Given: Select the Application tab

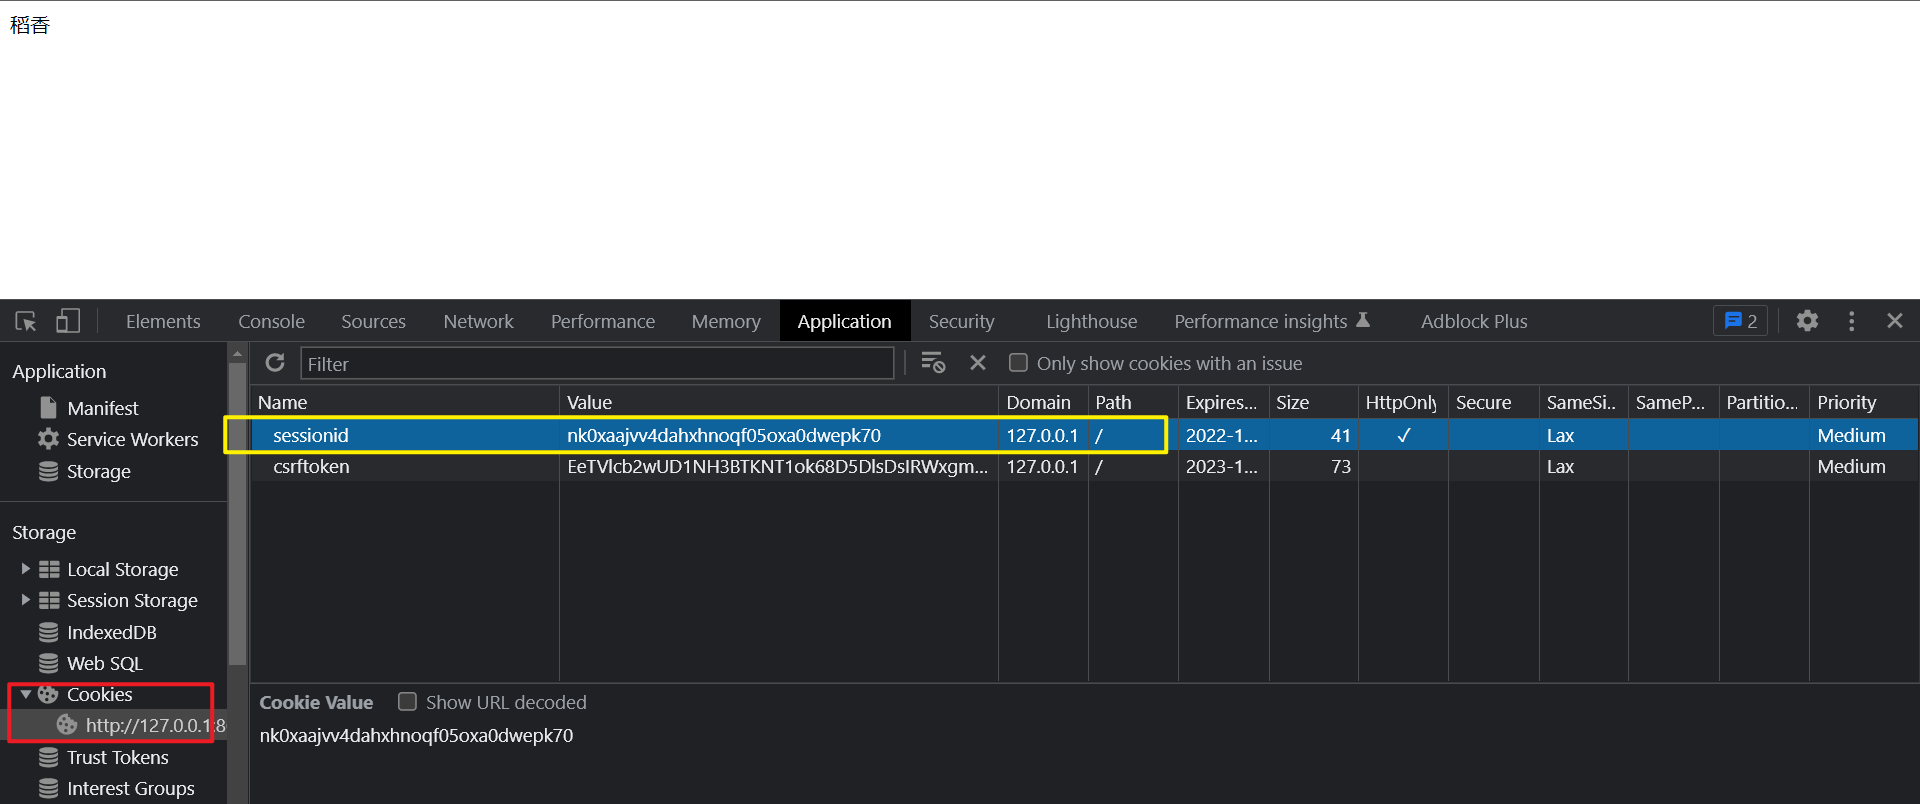Looking at the screenshot, I should [844, 321].
